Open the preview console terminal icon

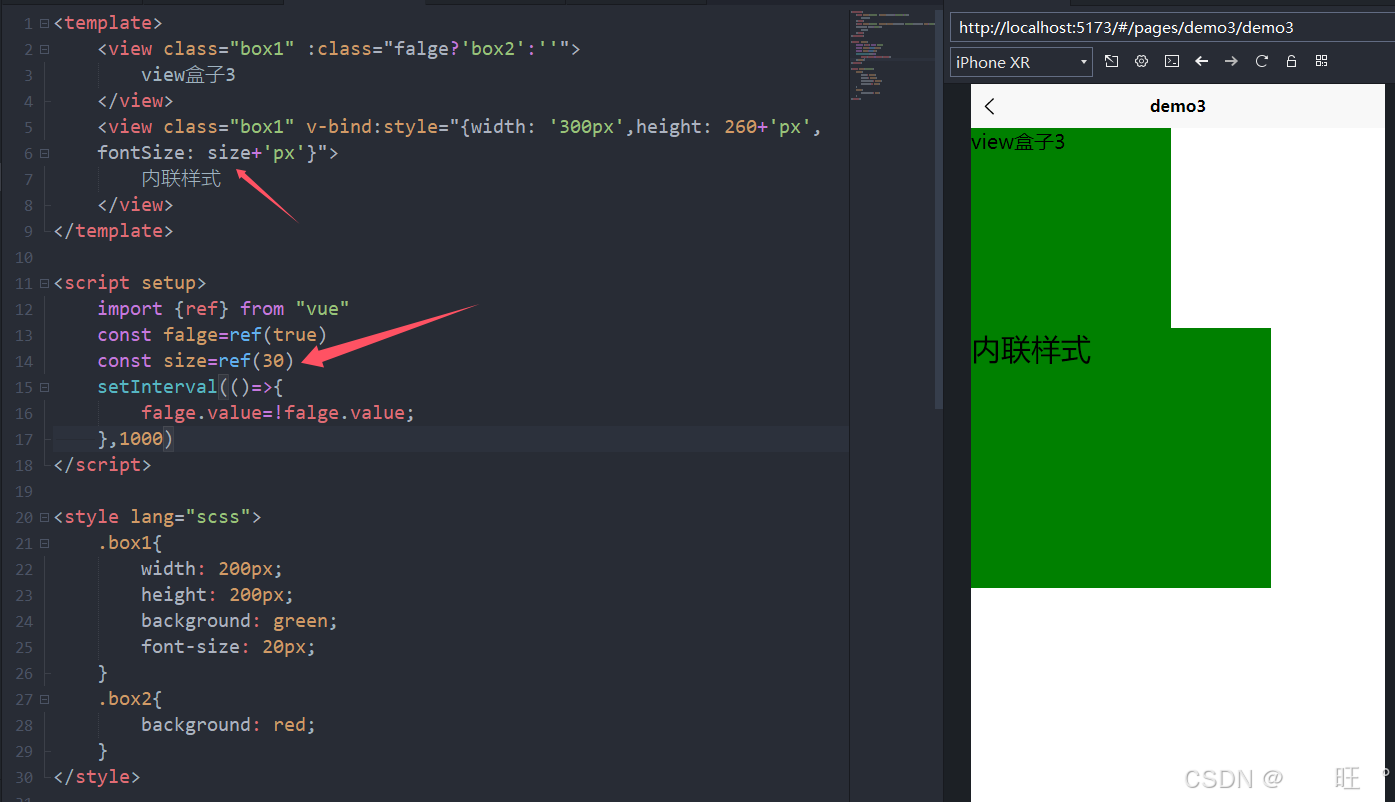1171,61
